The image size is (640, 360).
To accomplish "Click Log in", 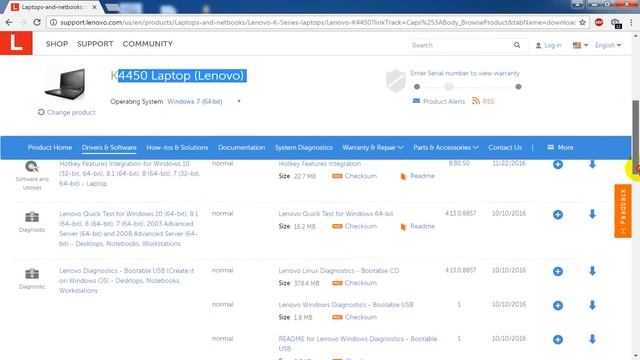I will click(x=549, y=45).
